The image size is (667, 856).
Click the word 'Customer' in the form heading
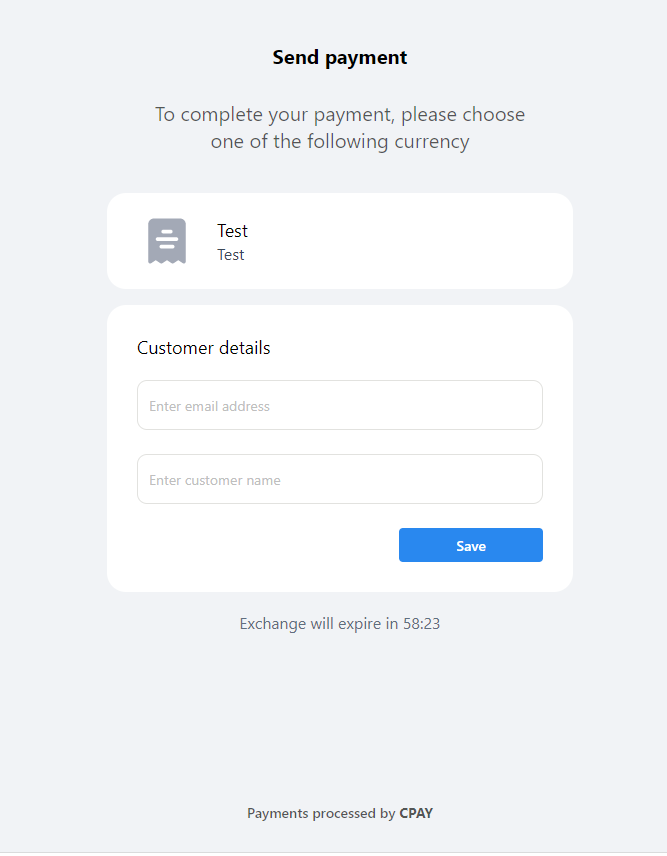pos(171,348)
